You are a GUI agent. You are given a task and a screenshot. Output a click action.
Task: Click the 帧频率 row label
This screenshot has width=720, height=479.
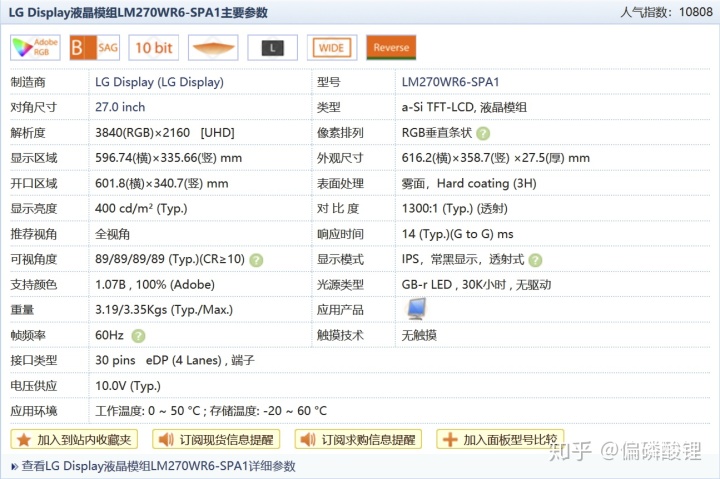tap(28, 335)
